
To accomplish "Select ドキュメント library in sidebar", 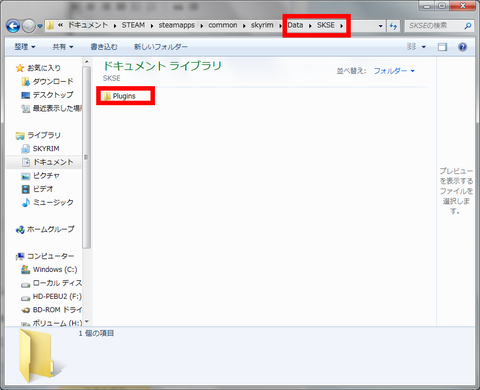I will (x=53, y=162).
